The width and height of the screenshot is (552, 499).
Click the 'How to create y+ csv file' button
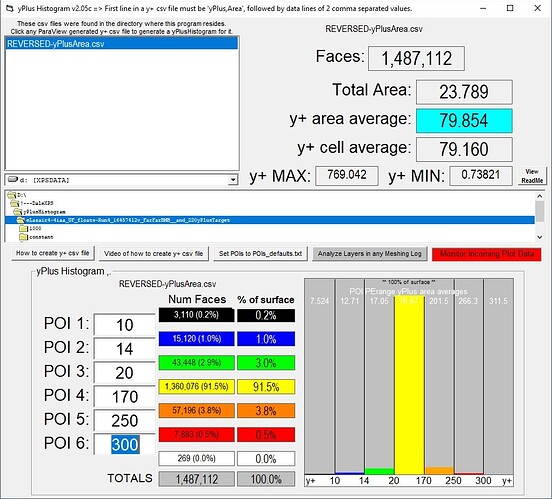53,253
